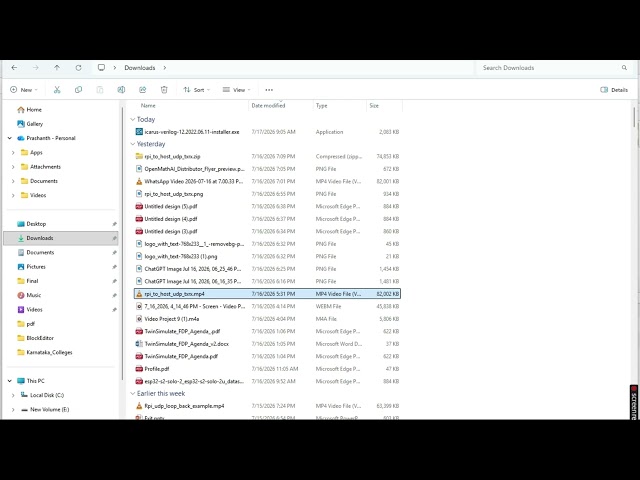Click pin icon beside Desktop

[114, 224]
